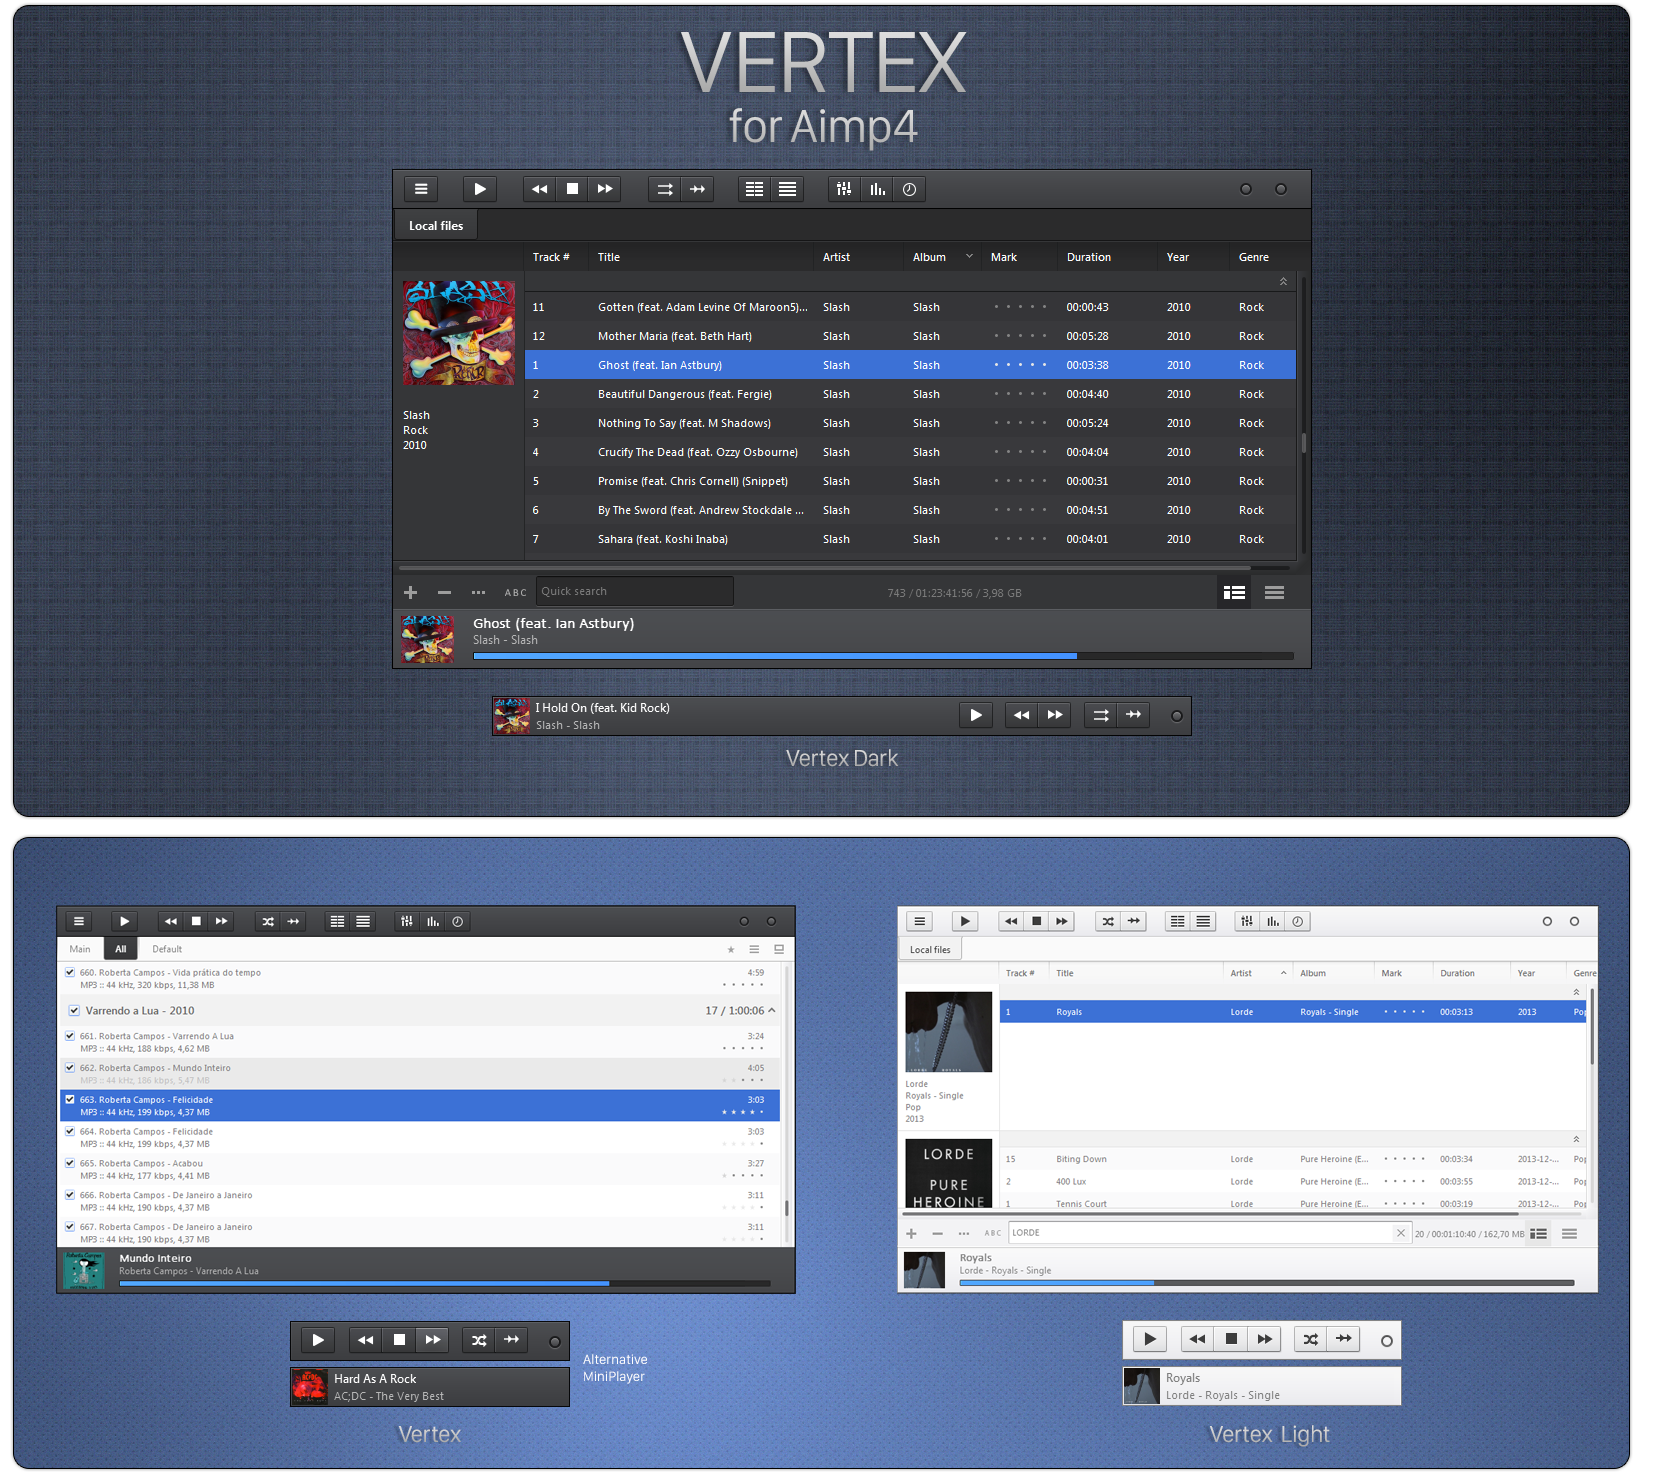The width and height of the screenshot is (1653, 1484).
Task: Open the main menu in Vertex Light window
Action: [920, 922]
